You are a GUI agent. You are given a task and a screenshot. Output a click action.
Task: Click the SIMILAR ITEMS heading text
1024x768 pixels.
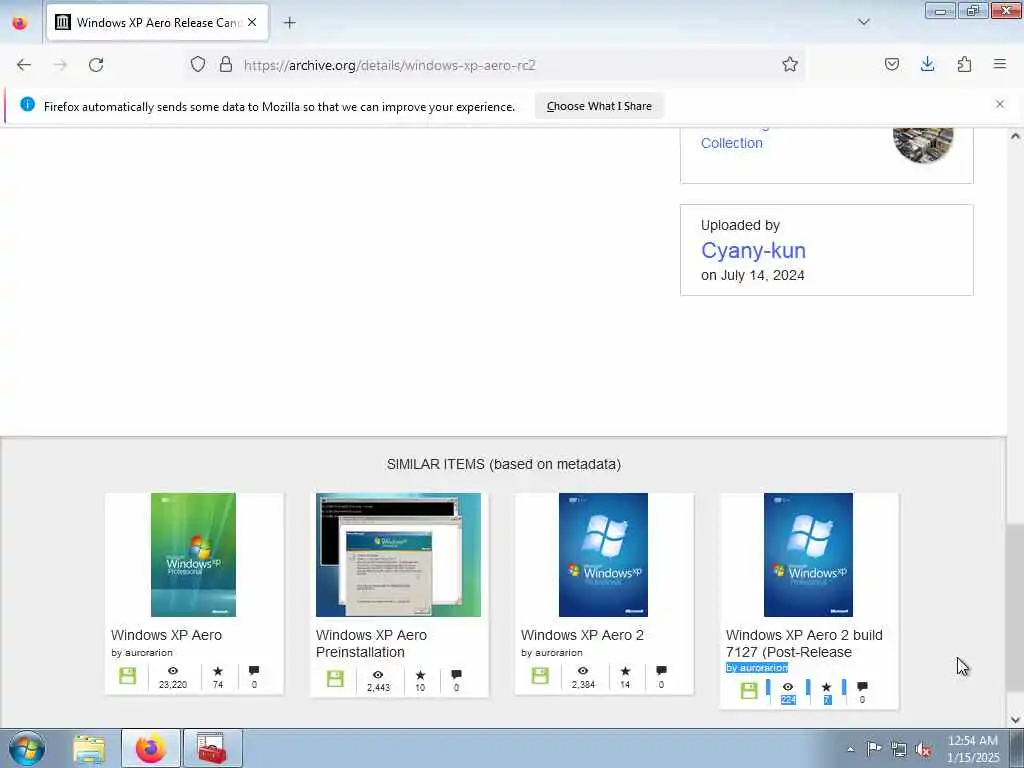click(504, 464)
